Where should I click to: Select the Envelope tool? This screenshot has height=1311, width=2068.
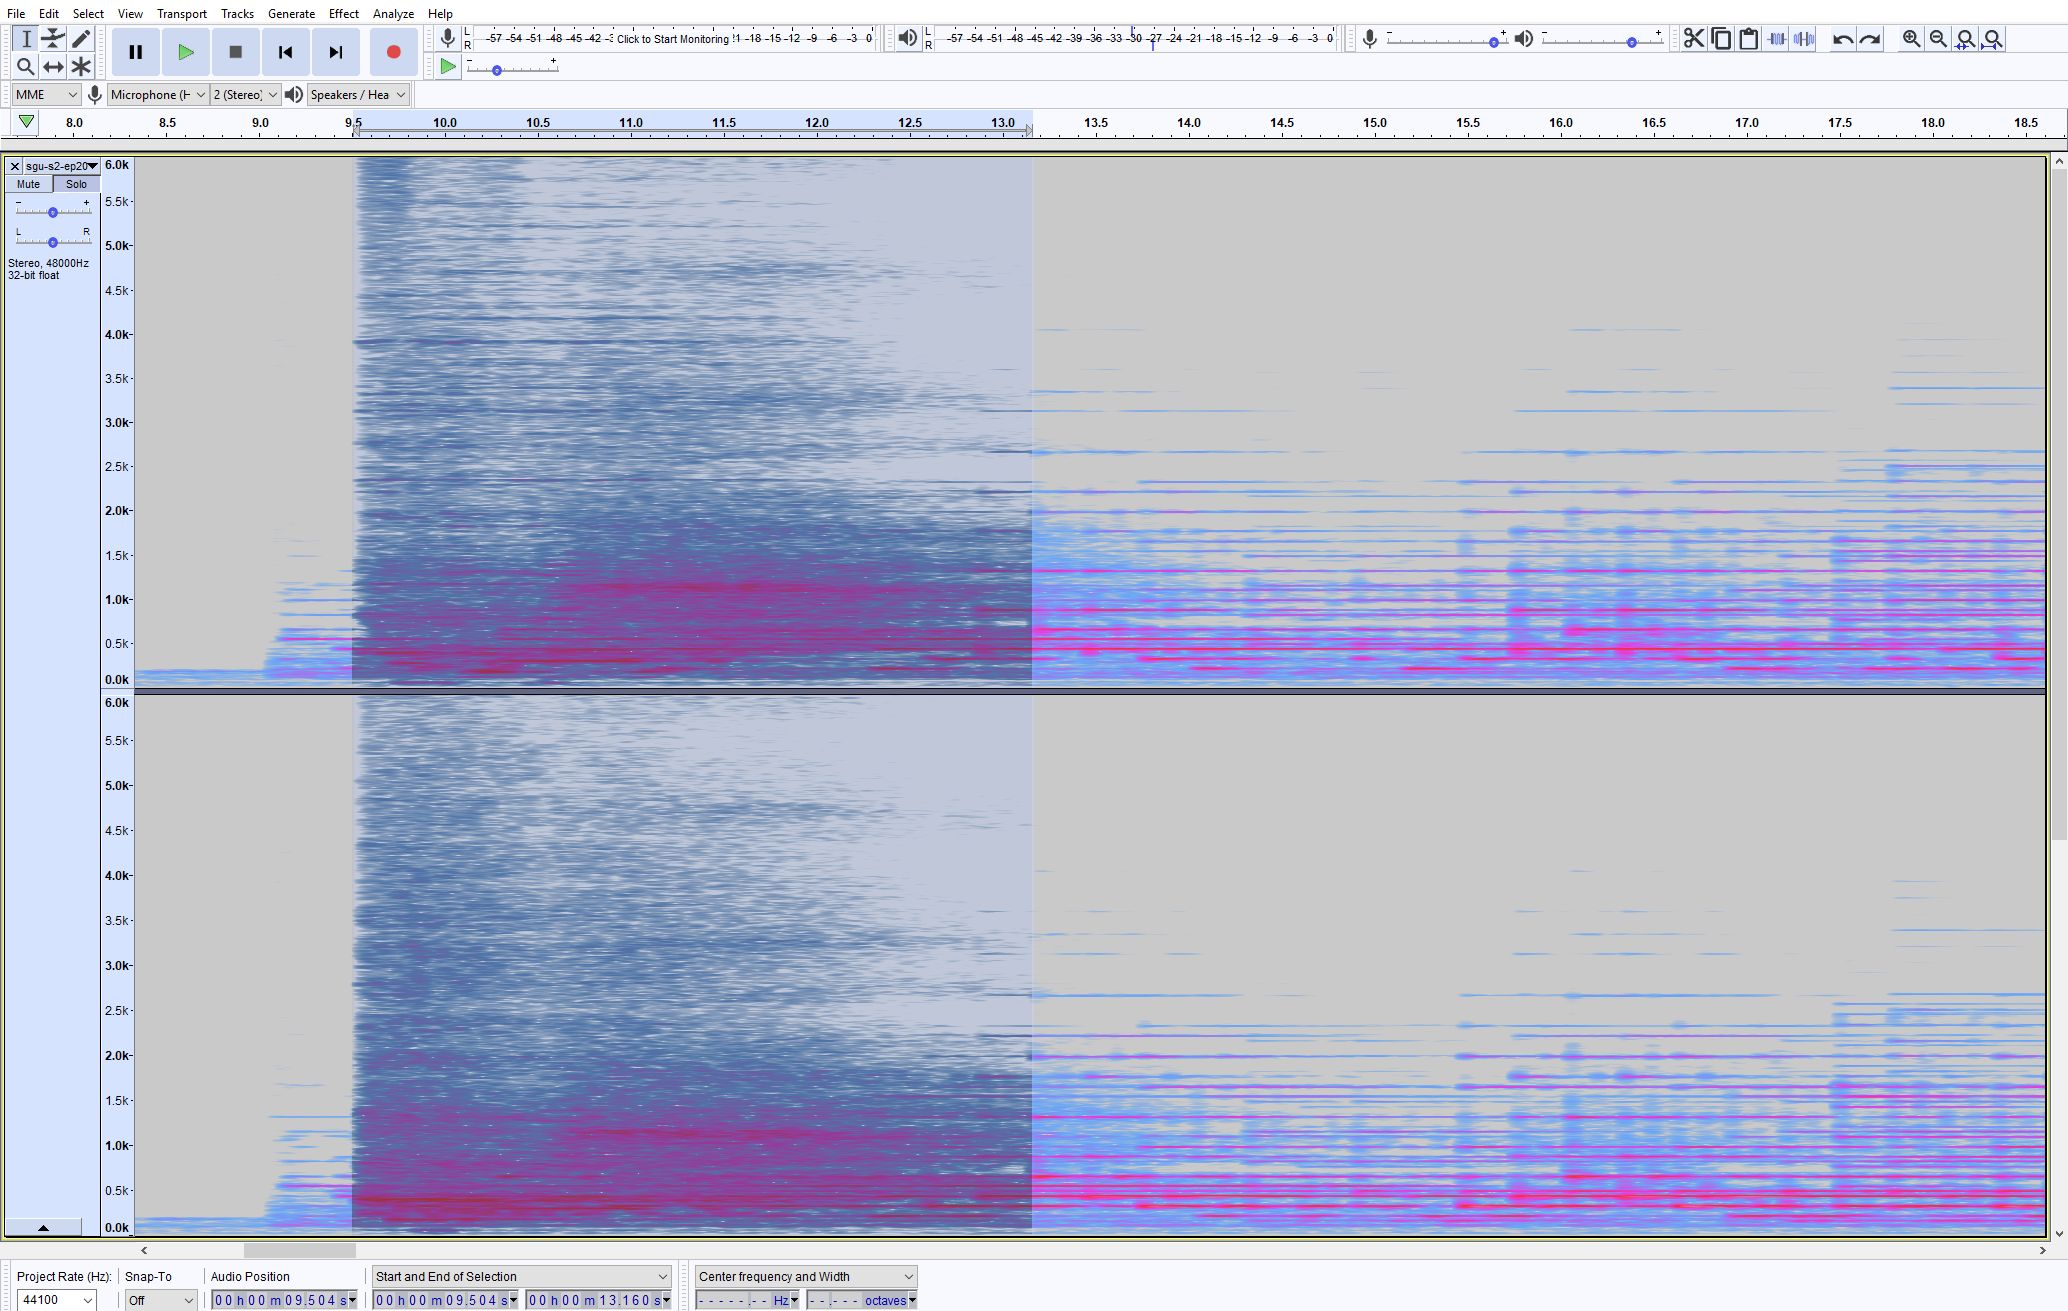(53, 39)
